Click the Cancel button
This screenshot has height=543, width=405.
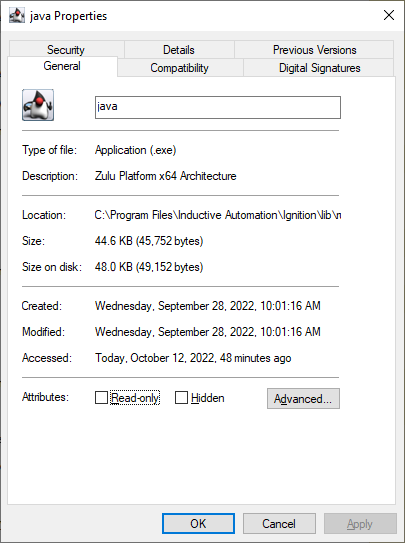pos(279,524)
